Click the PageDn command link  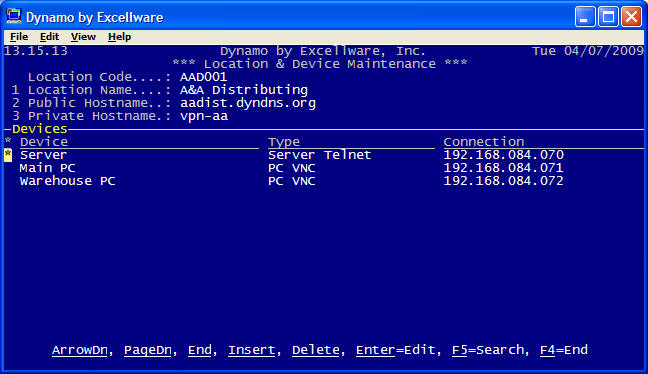[148, 350]
